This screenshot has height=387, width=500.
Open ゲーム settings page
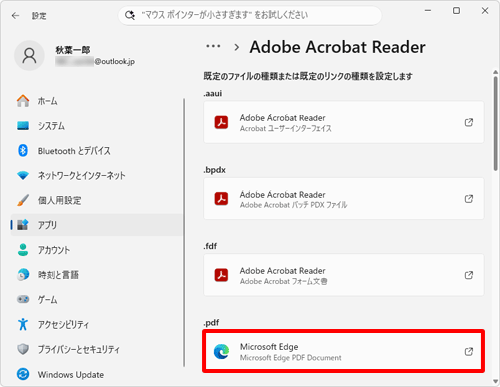click(97, 299)
